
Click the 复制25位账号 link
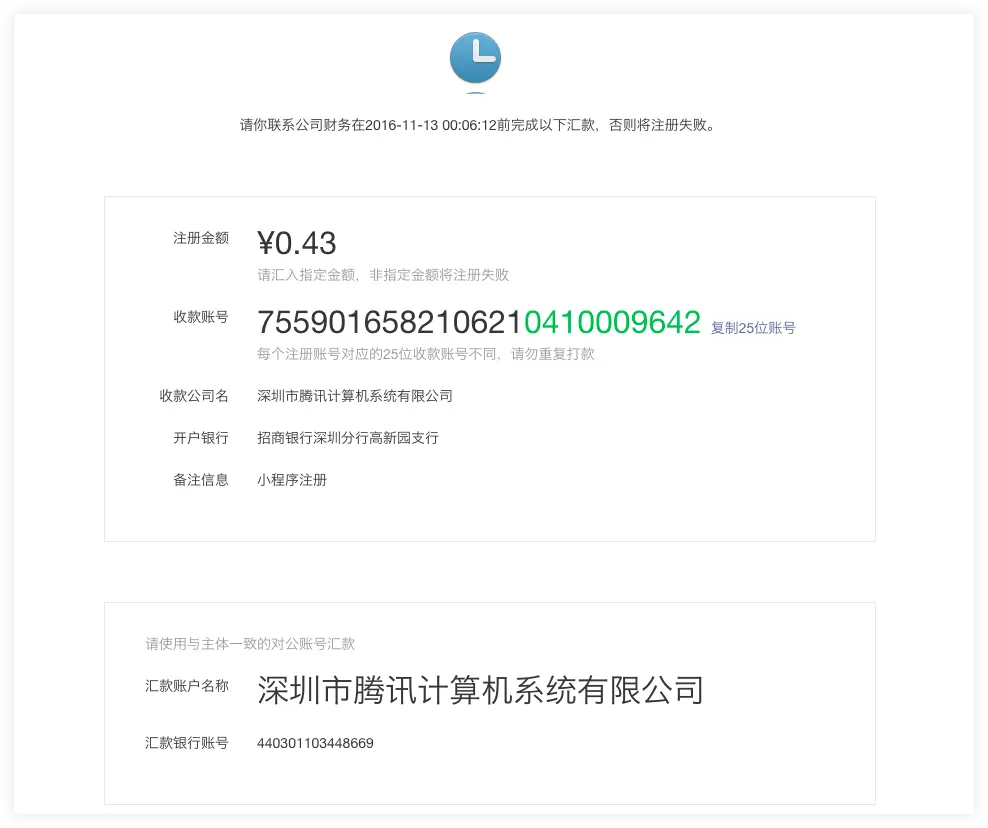click(x=753, y=328)
